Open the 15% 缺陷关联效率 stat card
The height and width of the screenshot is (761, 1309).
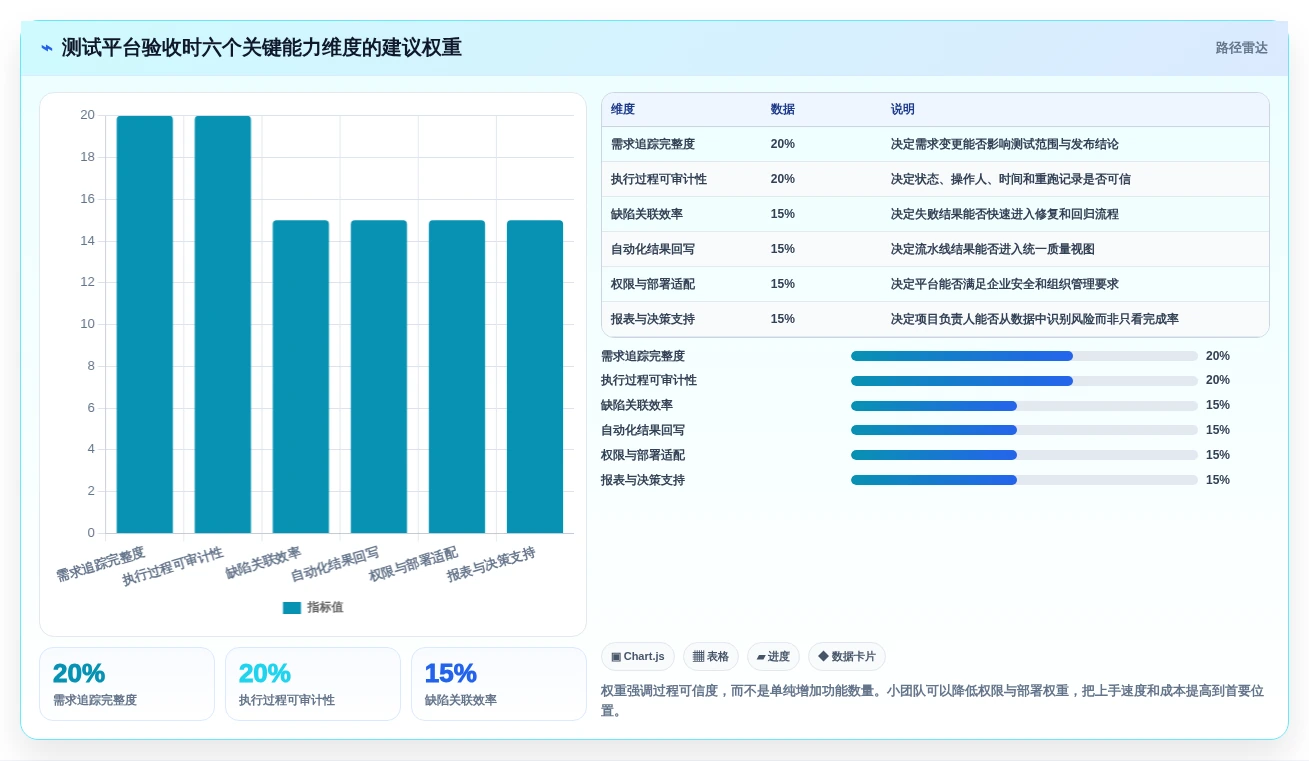coord(499,684)
